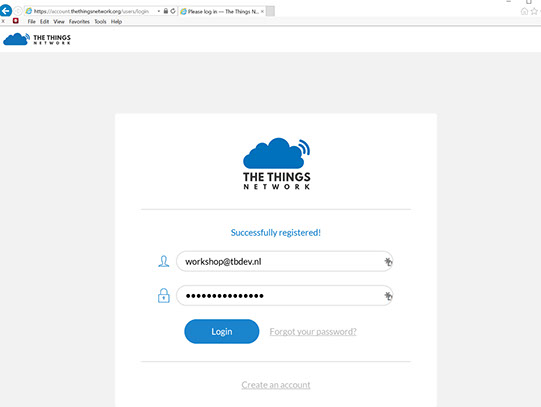541x407 pixels.
Task: Click the password manager icon in email field
Action: [388, 261]
